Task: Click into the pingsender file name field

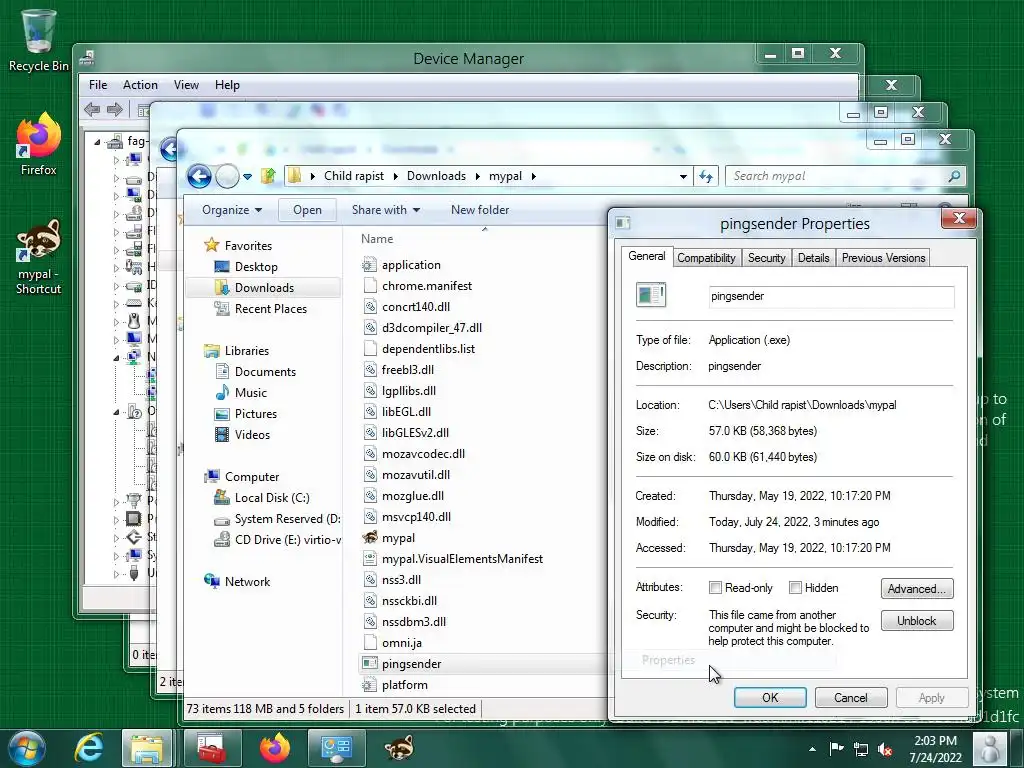Action: pos(831,296)
